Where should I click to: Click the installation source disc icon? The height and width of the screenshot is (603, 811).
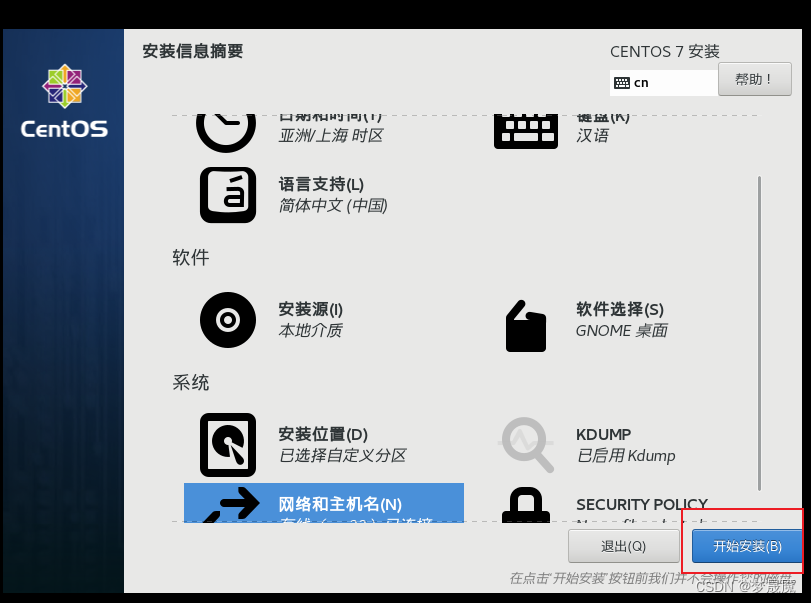228,320
